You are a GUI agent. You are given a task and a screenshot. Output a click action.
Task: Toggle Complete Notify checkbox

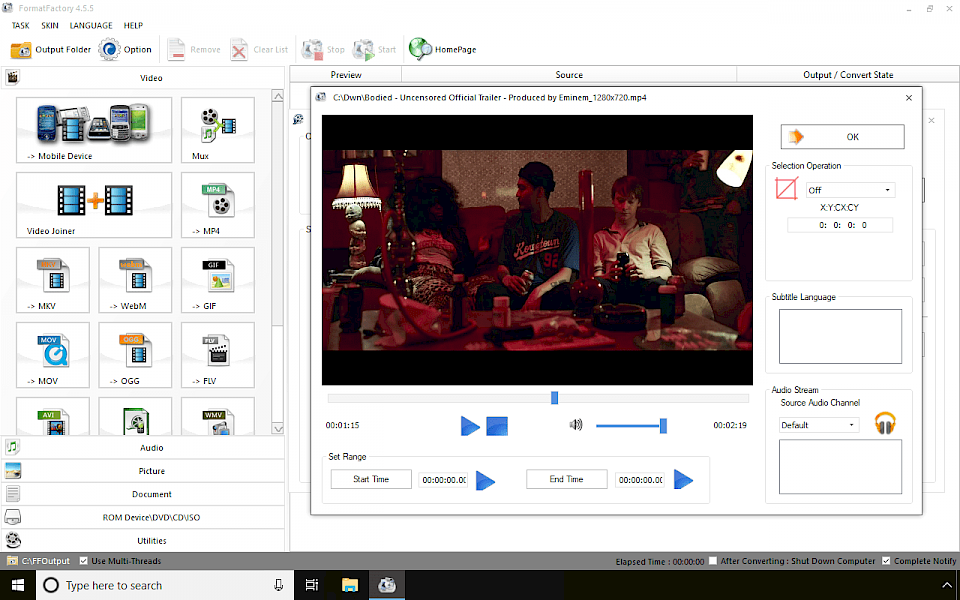(x=886, y=561)
